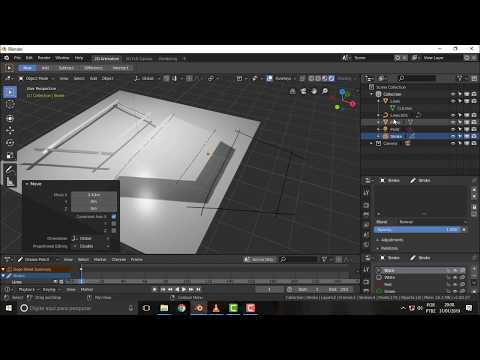Select the Scale tool in viewport toolbar
The width and height of the screenshot is (480, 360).
[10, 155]
